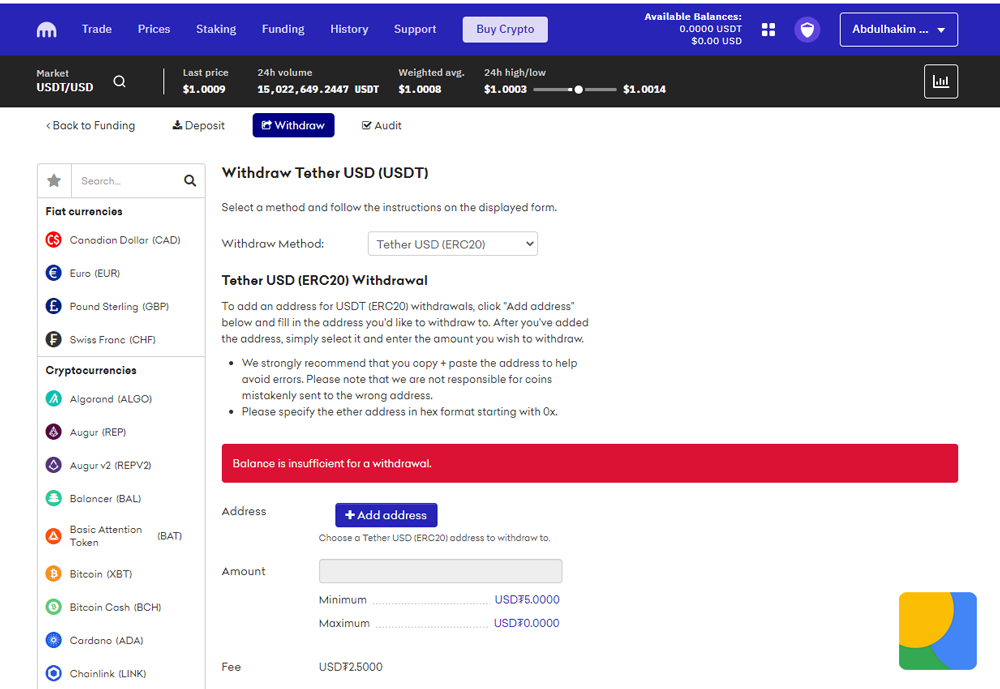The height and width of the screenshot is (689, 1000).
Task: Click Back to Funding link
Action: [x=91, y=126]
